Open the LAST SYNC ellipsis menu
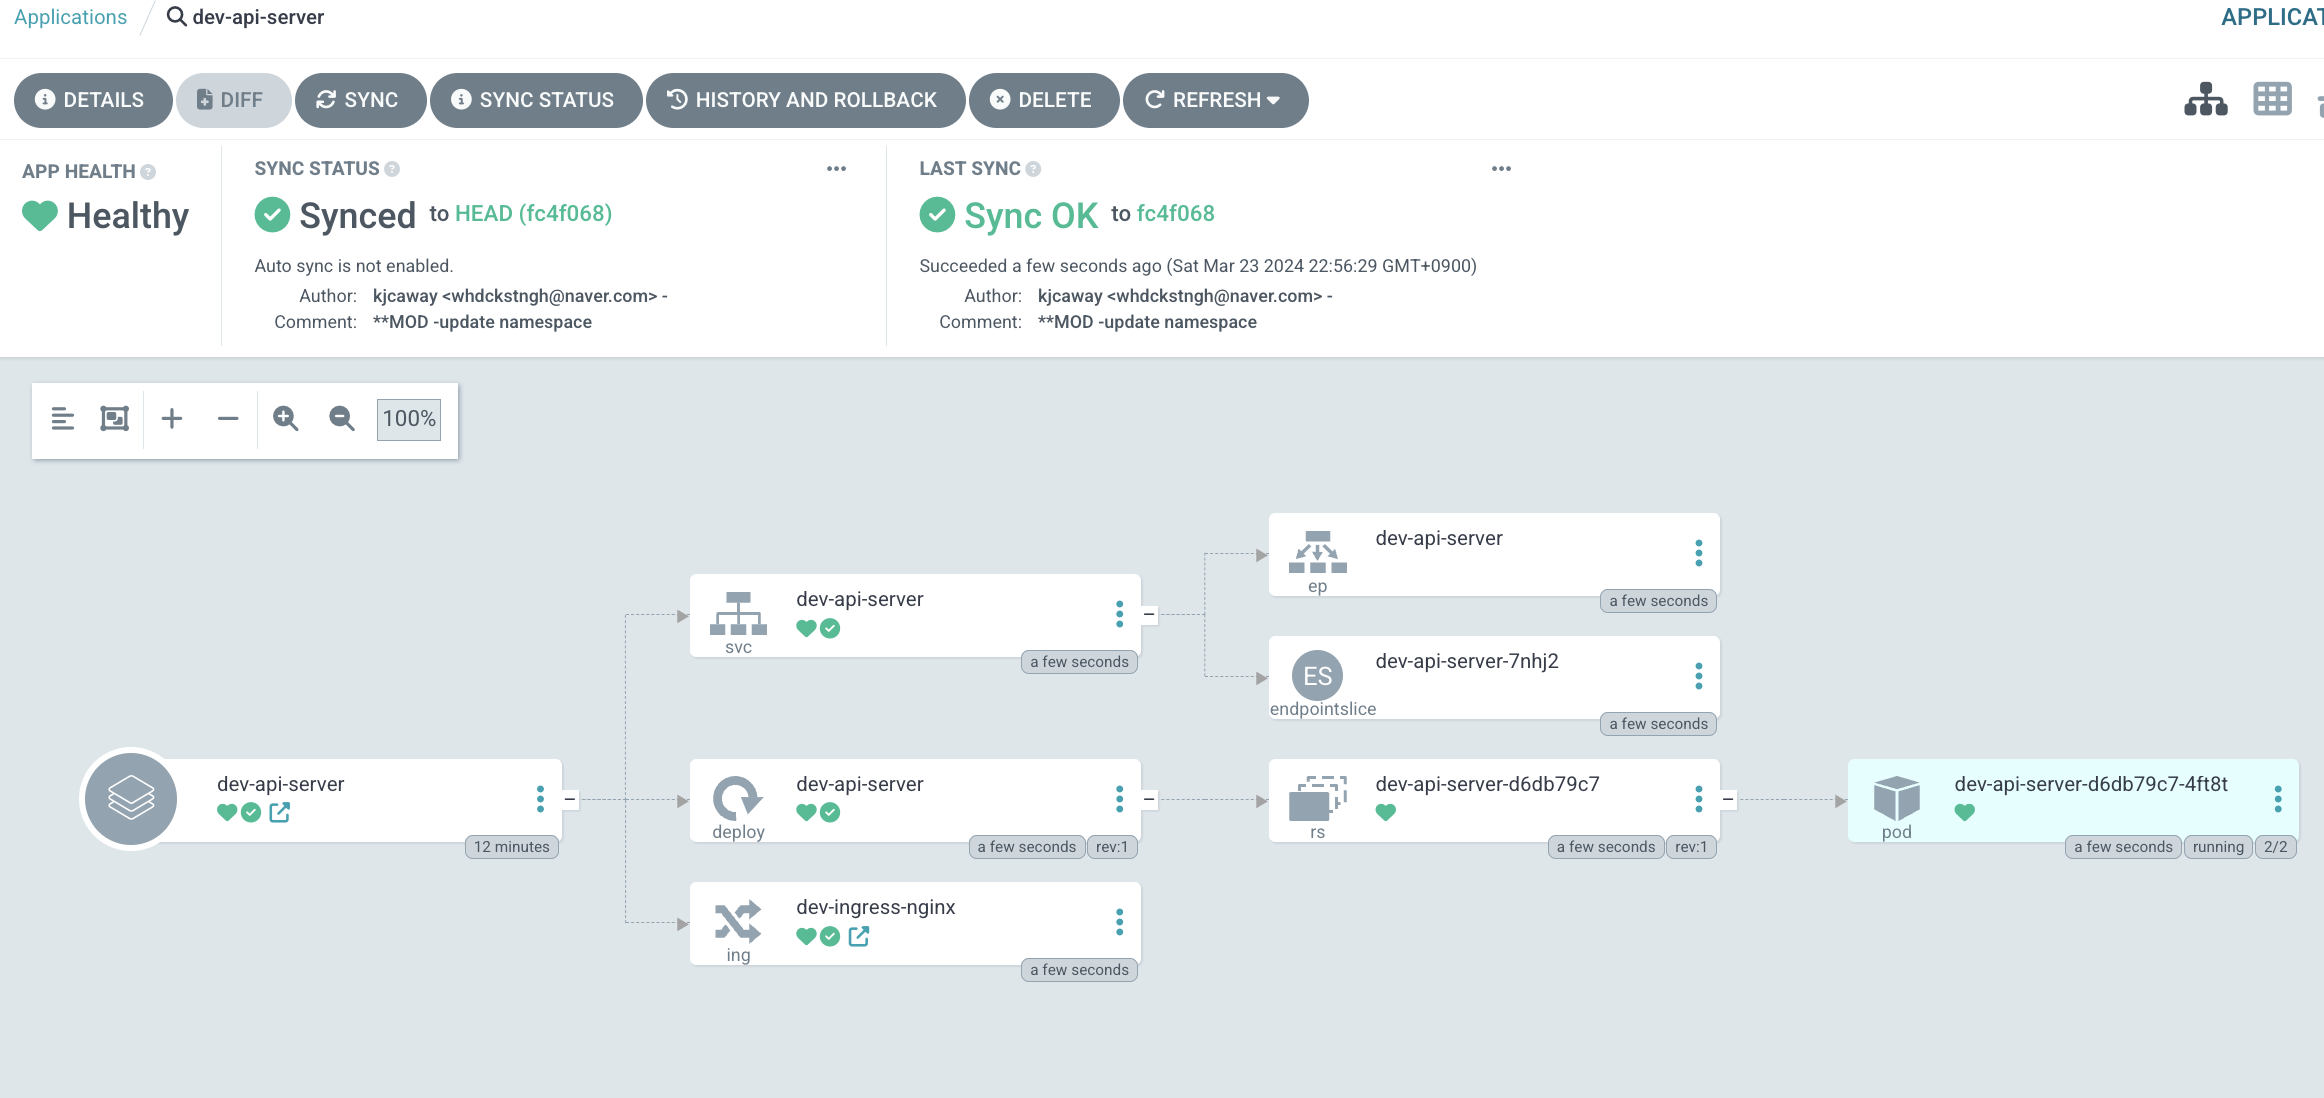The width and height of the screenshot is (2324, 1098). tap(1501, 169)
